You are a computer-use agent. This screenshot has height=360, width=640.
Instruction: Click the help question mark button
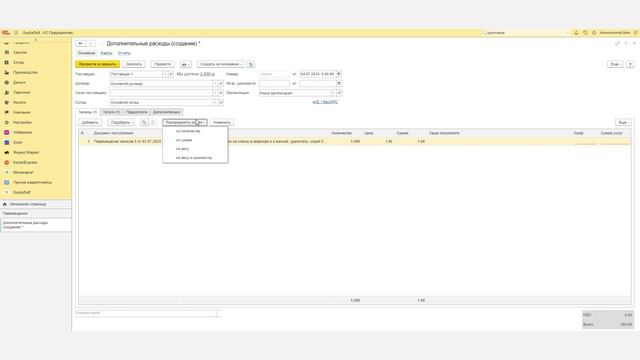[x=630, y=64]
